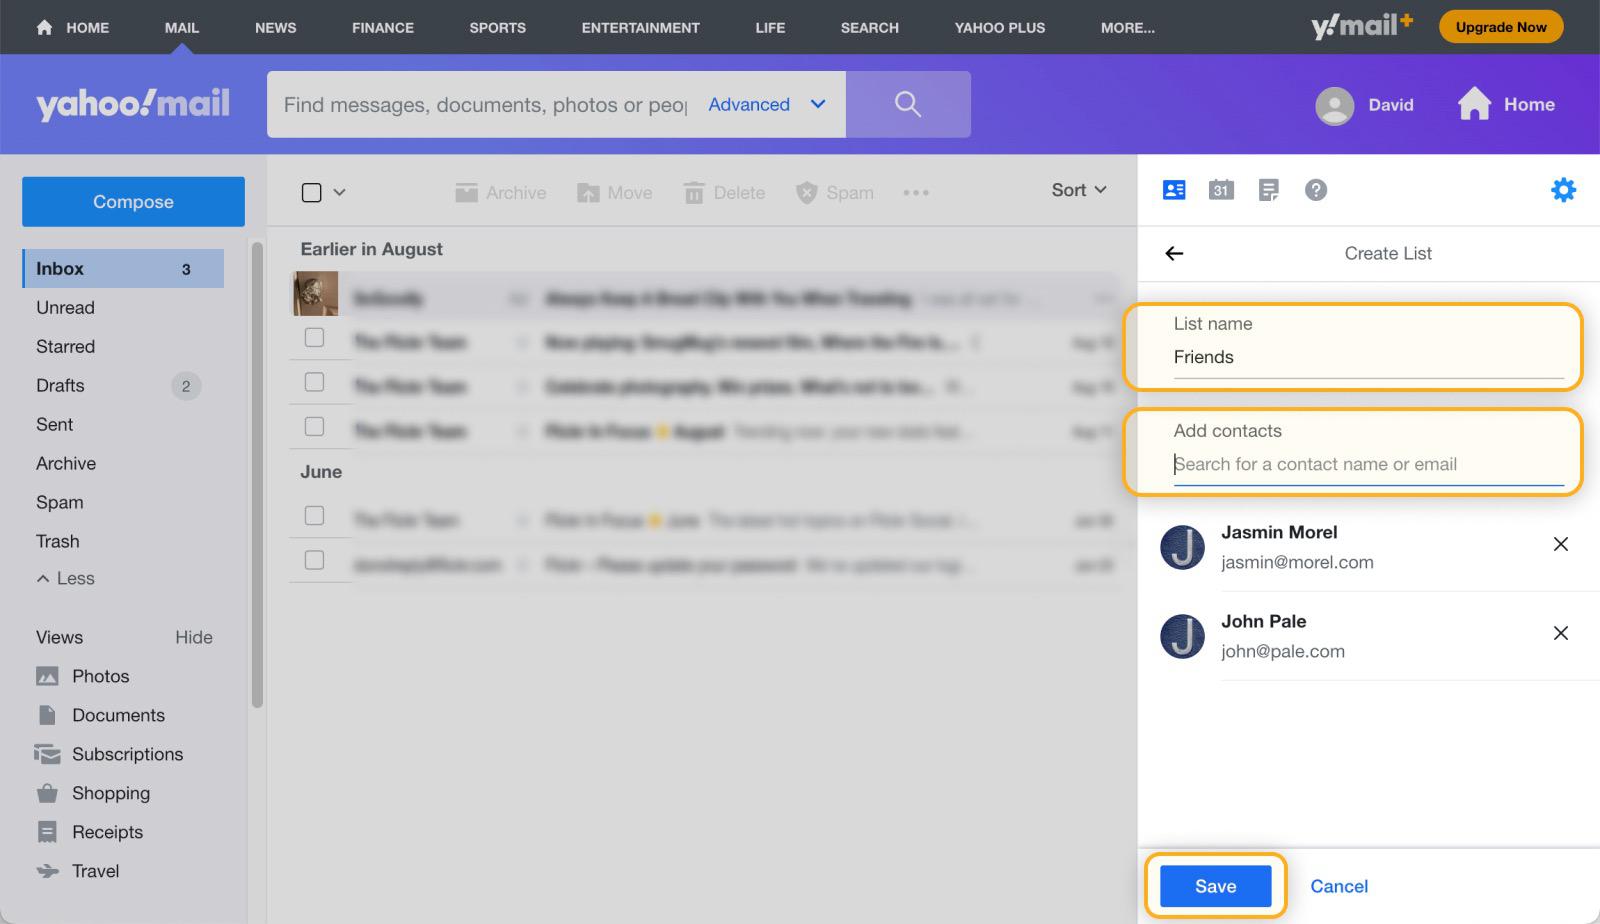The image size is (1600, 924).
Task: Click the Yahoo Mail logo
Action: point(133,104)
